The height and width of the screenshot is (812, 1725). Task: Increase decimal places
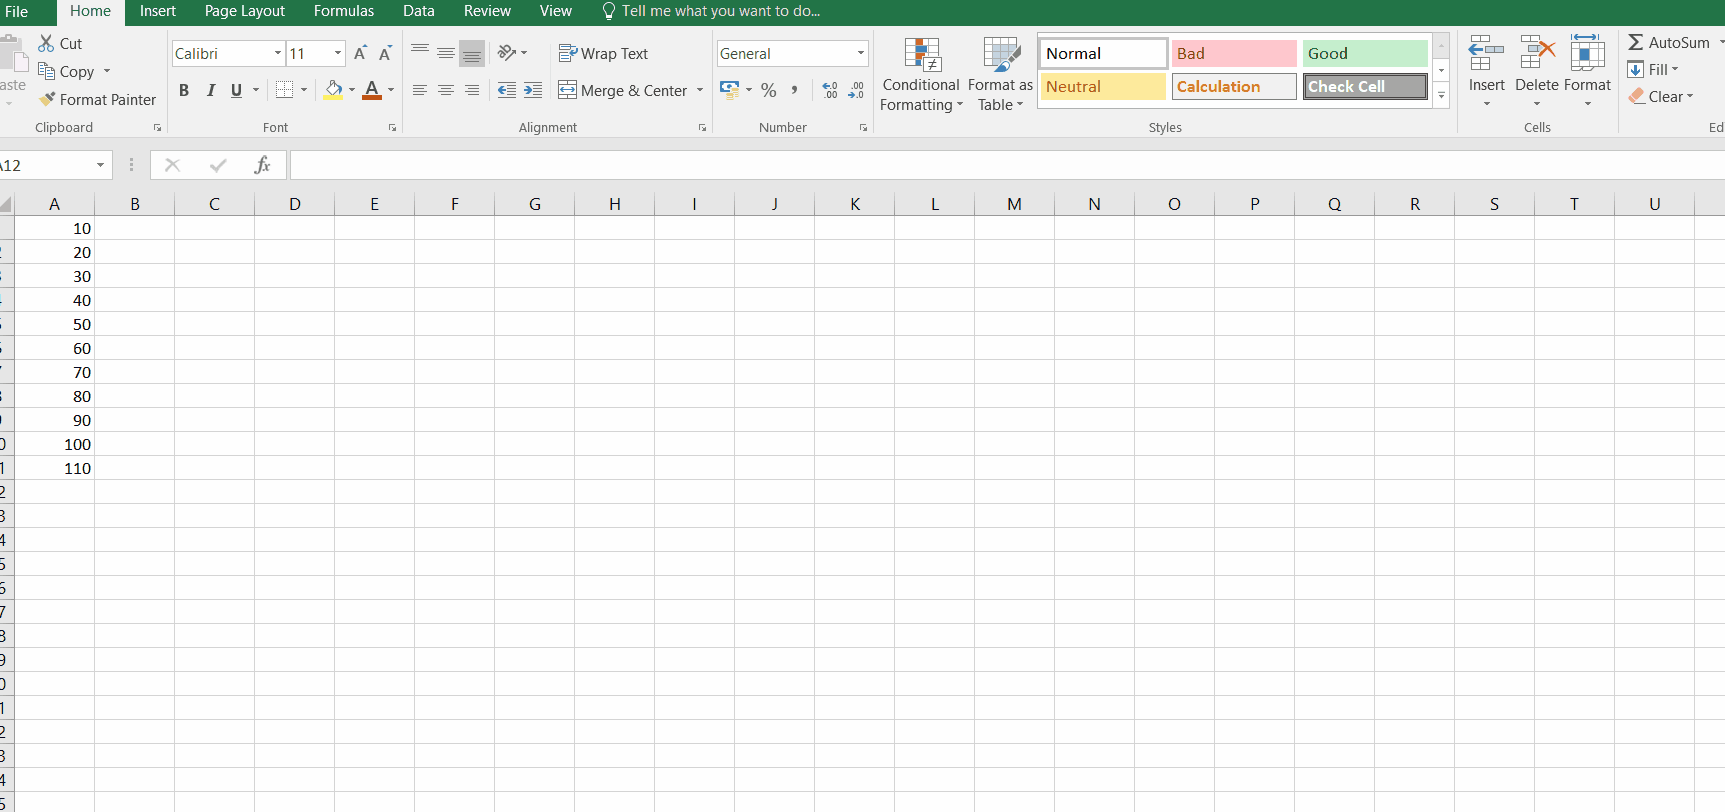(x=830, y=90)
